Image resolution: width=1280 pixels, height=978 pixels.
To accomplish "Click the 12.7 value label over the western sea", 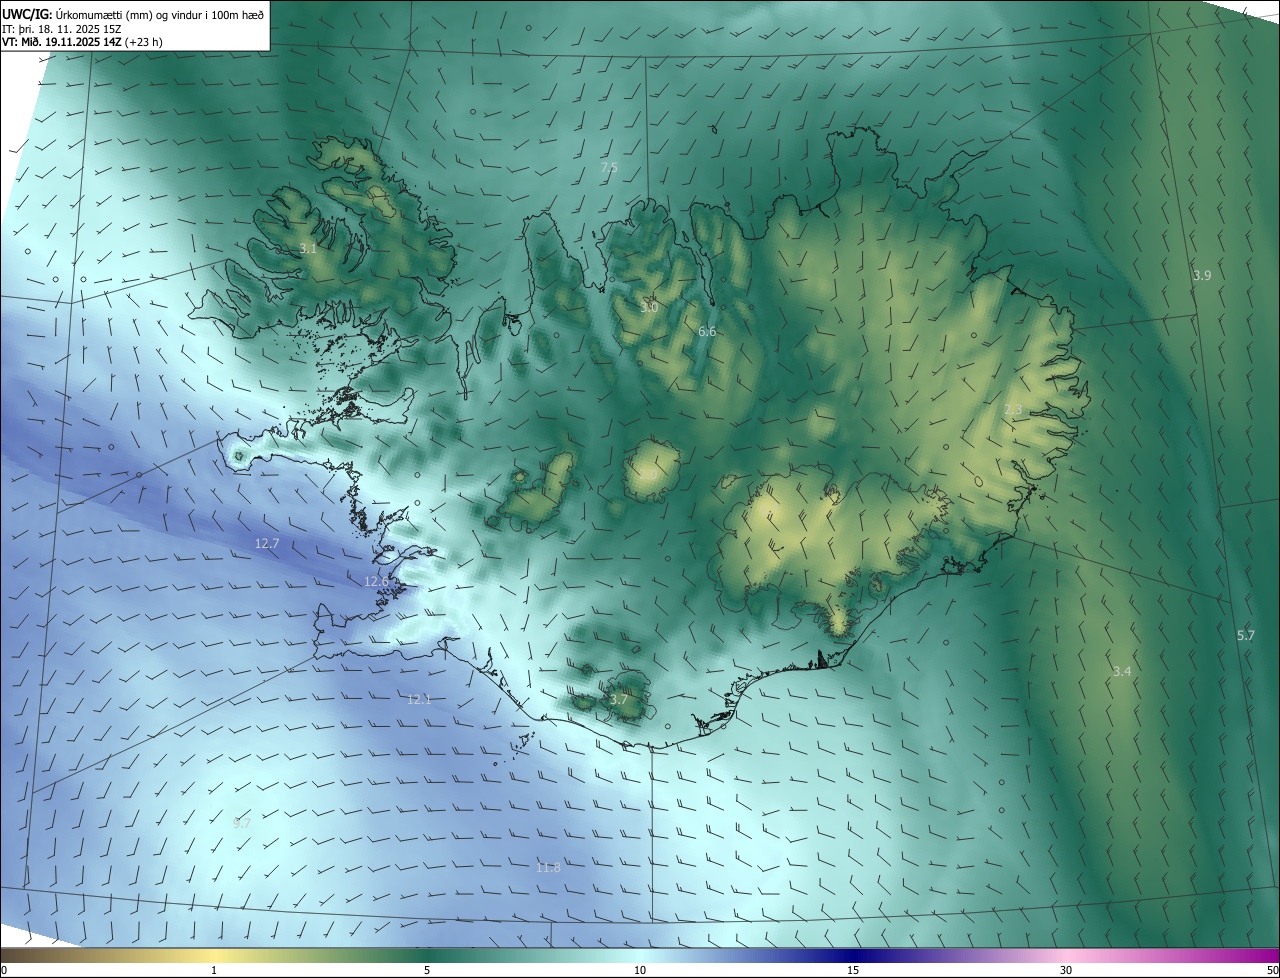I will pyautogui.click(x=267, y=544).
